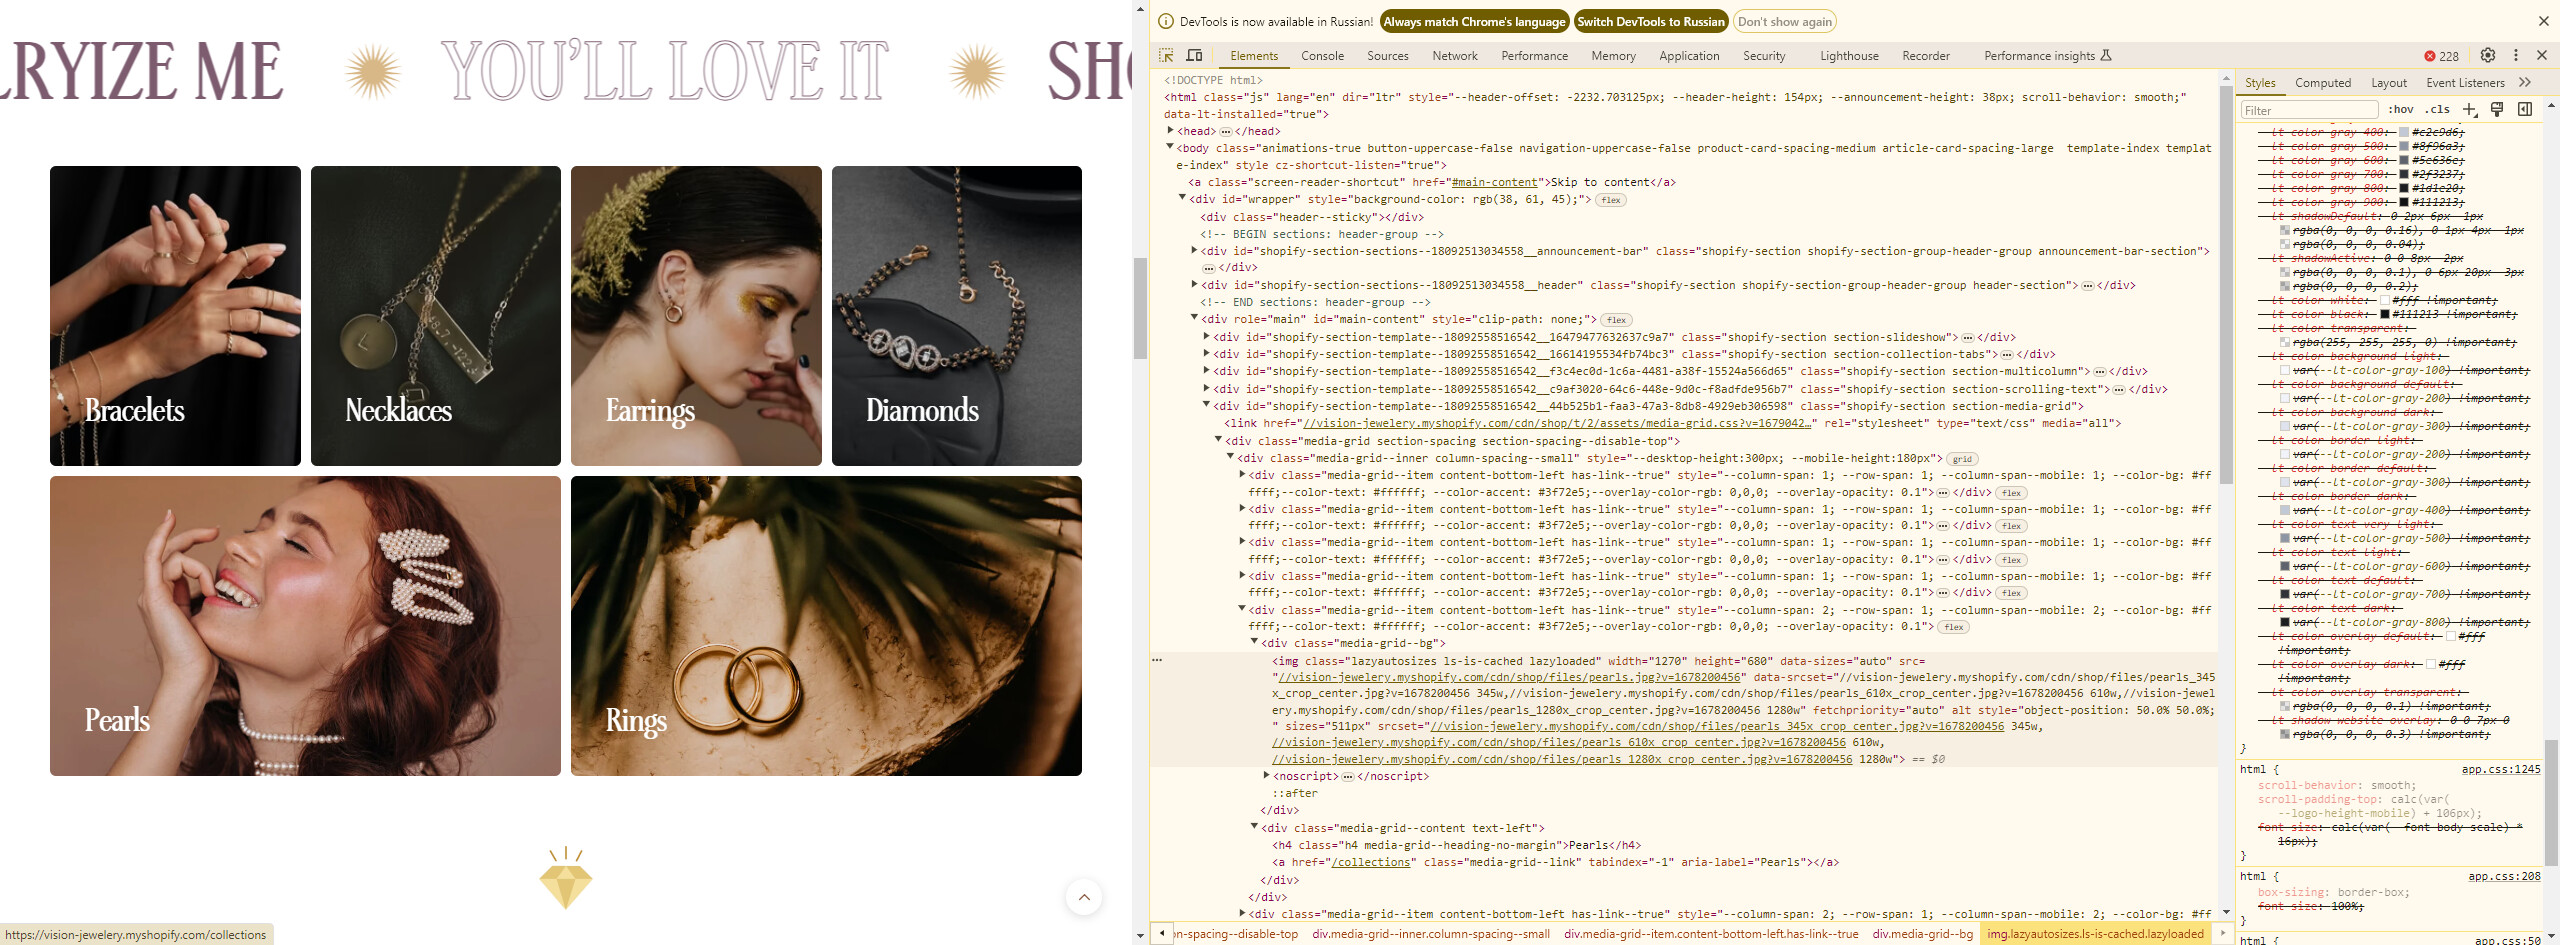Image resolution: width=2560 pixels, height=945 pixels.
Task: Expand the head element node
Action: click(1170, 131)
